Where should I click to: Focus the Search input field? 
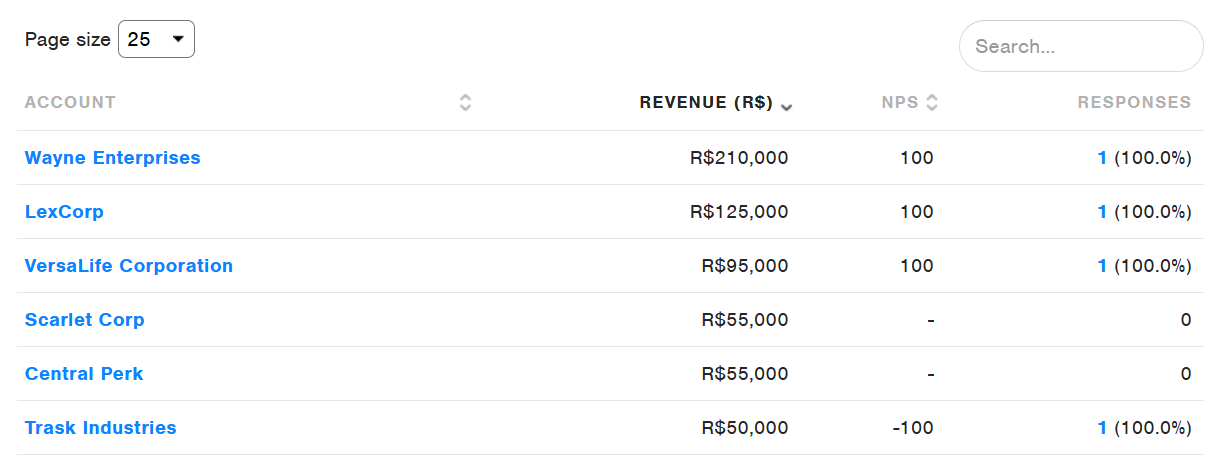coord(1081,46)
